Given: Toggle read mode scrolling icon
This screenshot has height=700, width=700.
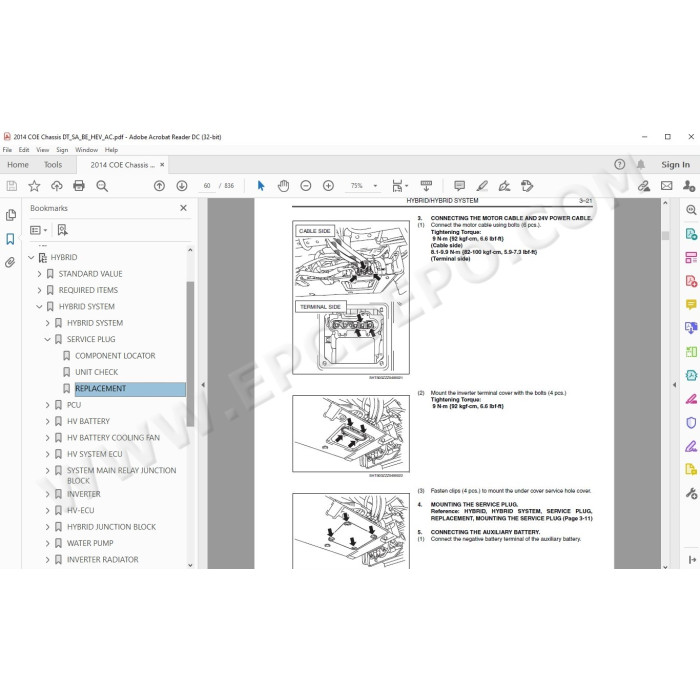Looking at the screenshot, I should (x=426, y=186).
